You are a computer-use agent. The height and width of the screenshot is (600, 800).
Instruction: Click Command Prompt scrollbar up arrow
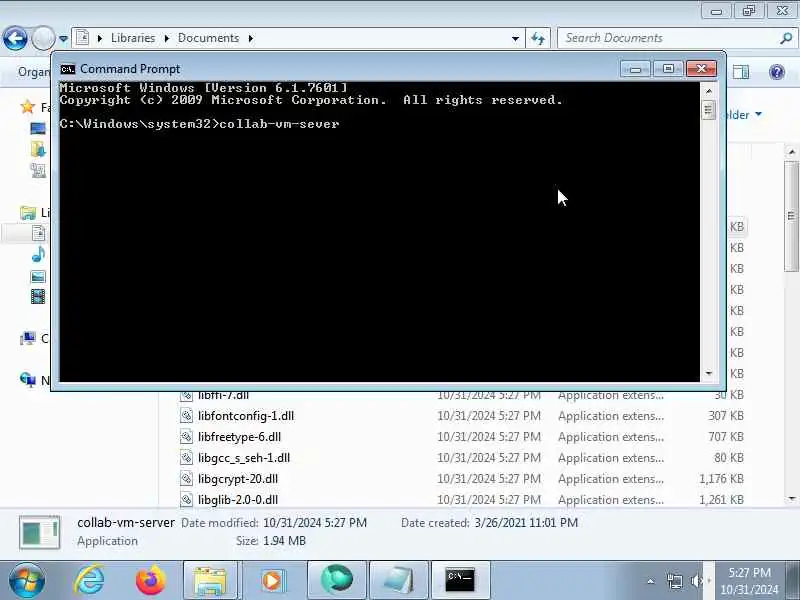pos(708,91)
